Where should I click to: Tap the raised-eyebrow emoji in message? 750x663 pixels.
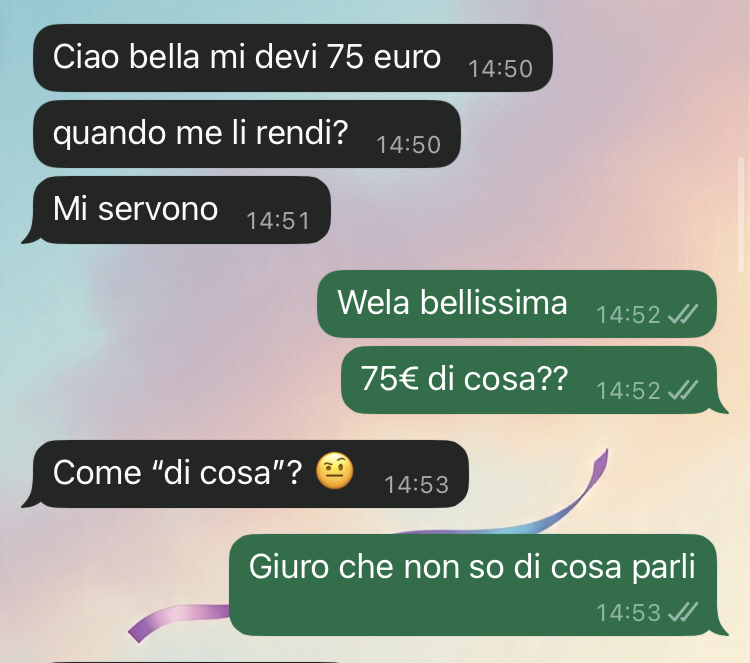(334, 471)
